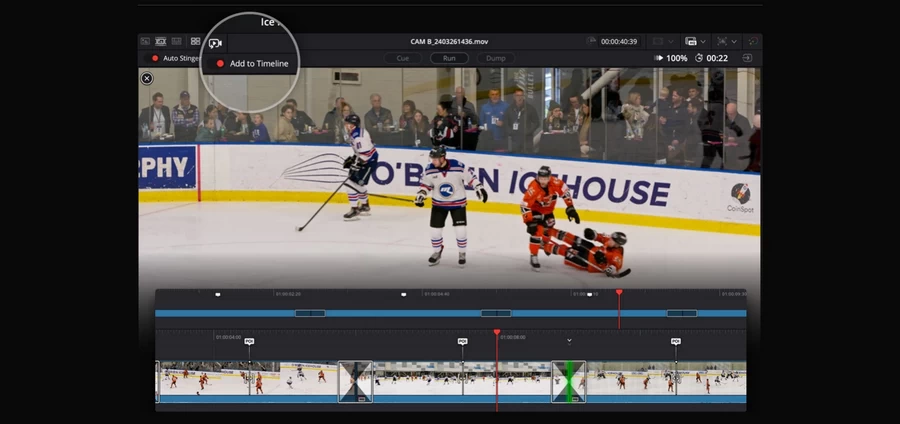Image resolution: width=900 pixels, height=424 pixels.
Task: Click the 01:00:02:20 label on the upper ruler
Action: pyautogui.click(x=288, y=294)
